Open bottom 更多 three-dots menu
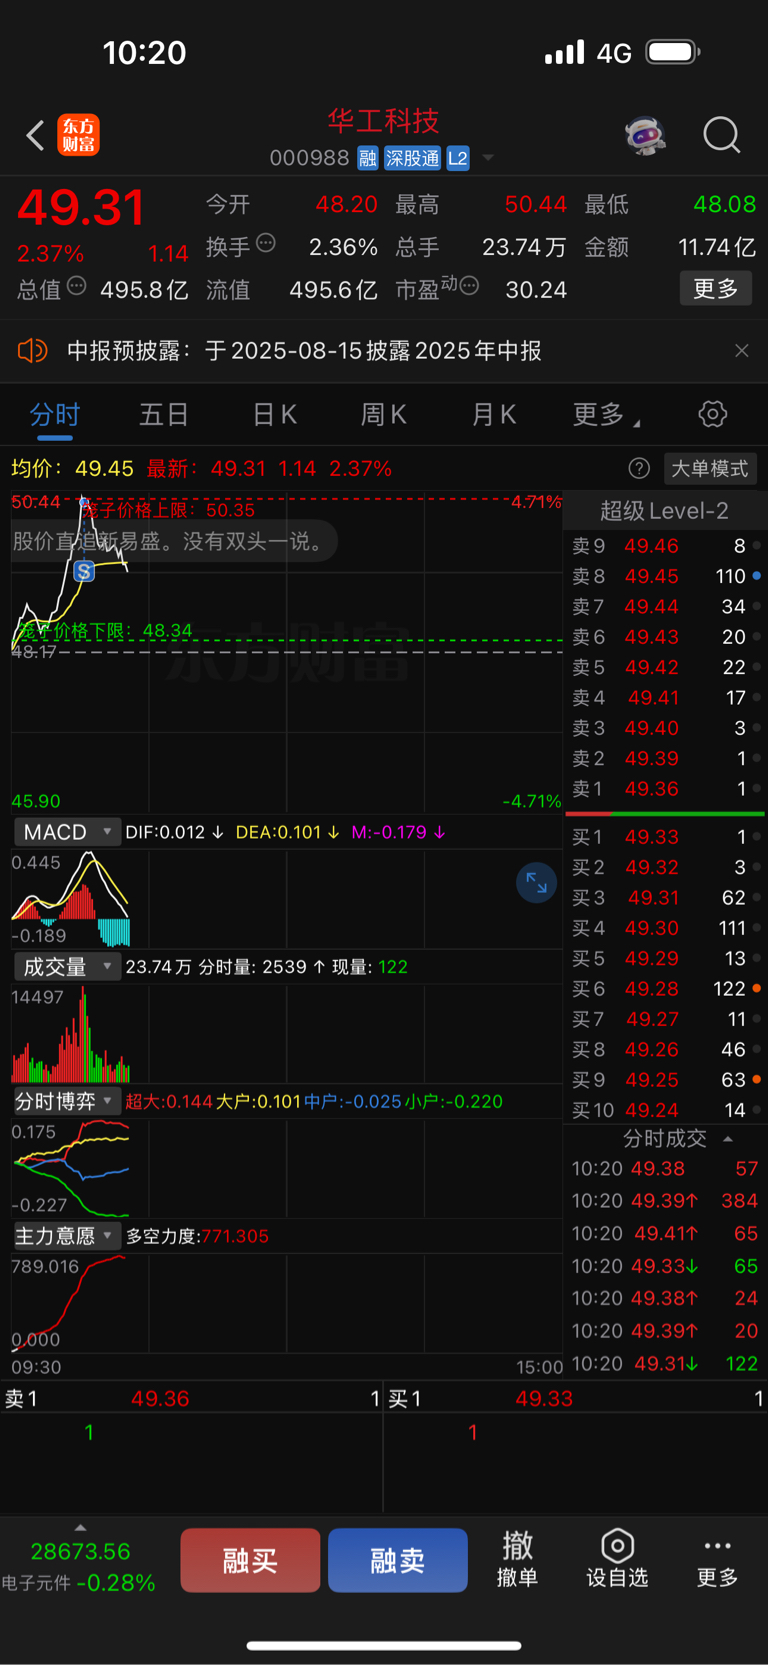768x1665 pixels. pos(717,1559)
